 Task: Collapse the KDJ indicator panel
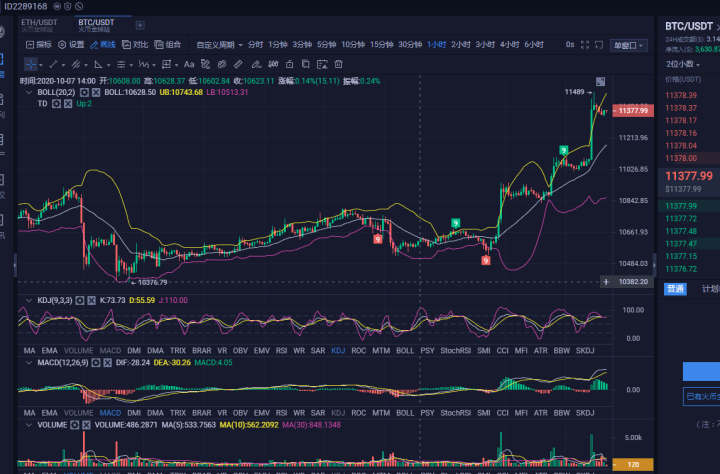[x=27, y=298]
